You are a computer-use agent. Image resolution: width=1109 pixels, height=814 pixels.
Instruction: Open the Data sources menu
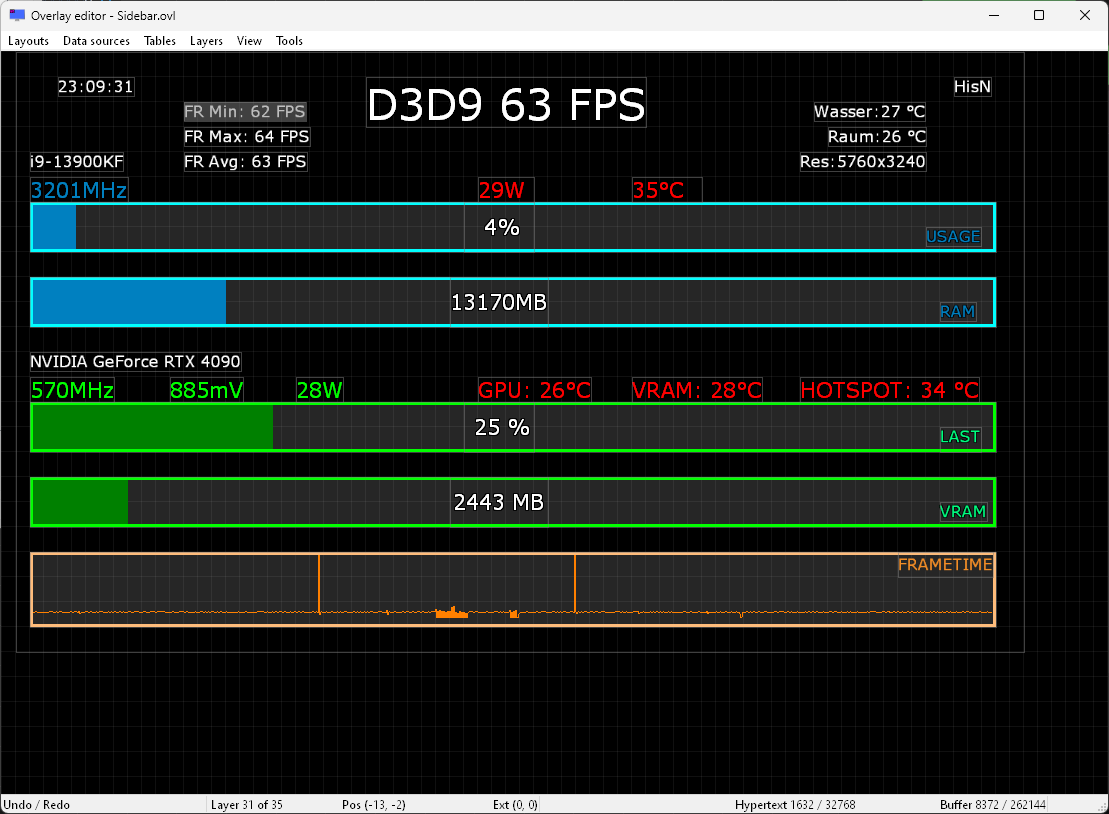[x=96, y=41]
